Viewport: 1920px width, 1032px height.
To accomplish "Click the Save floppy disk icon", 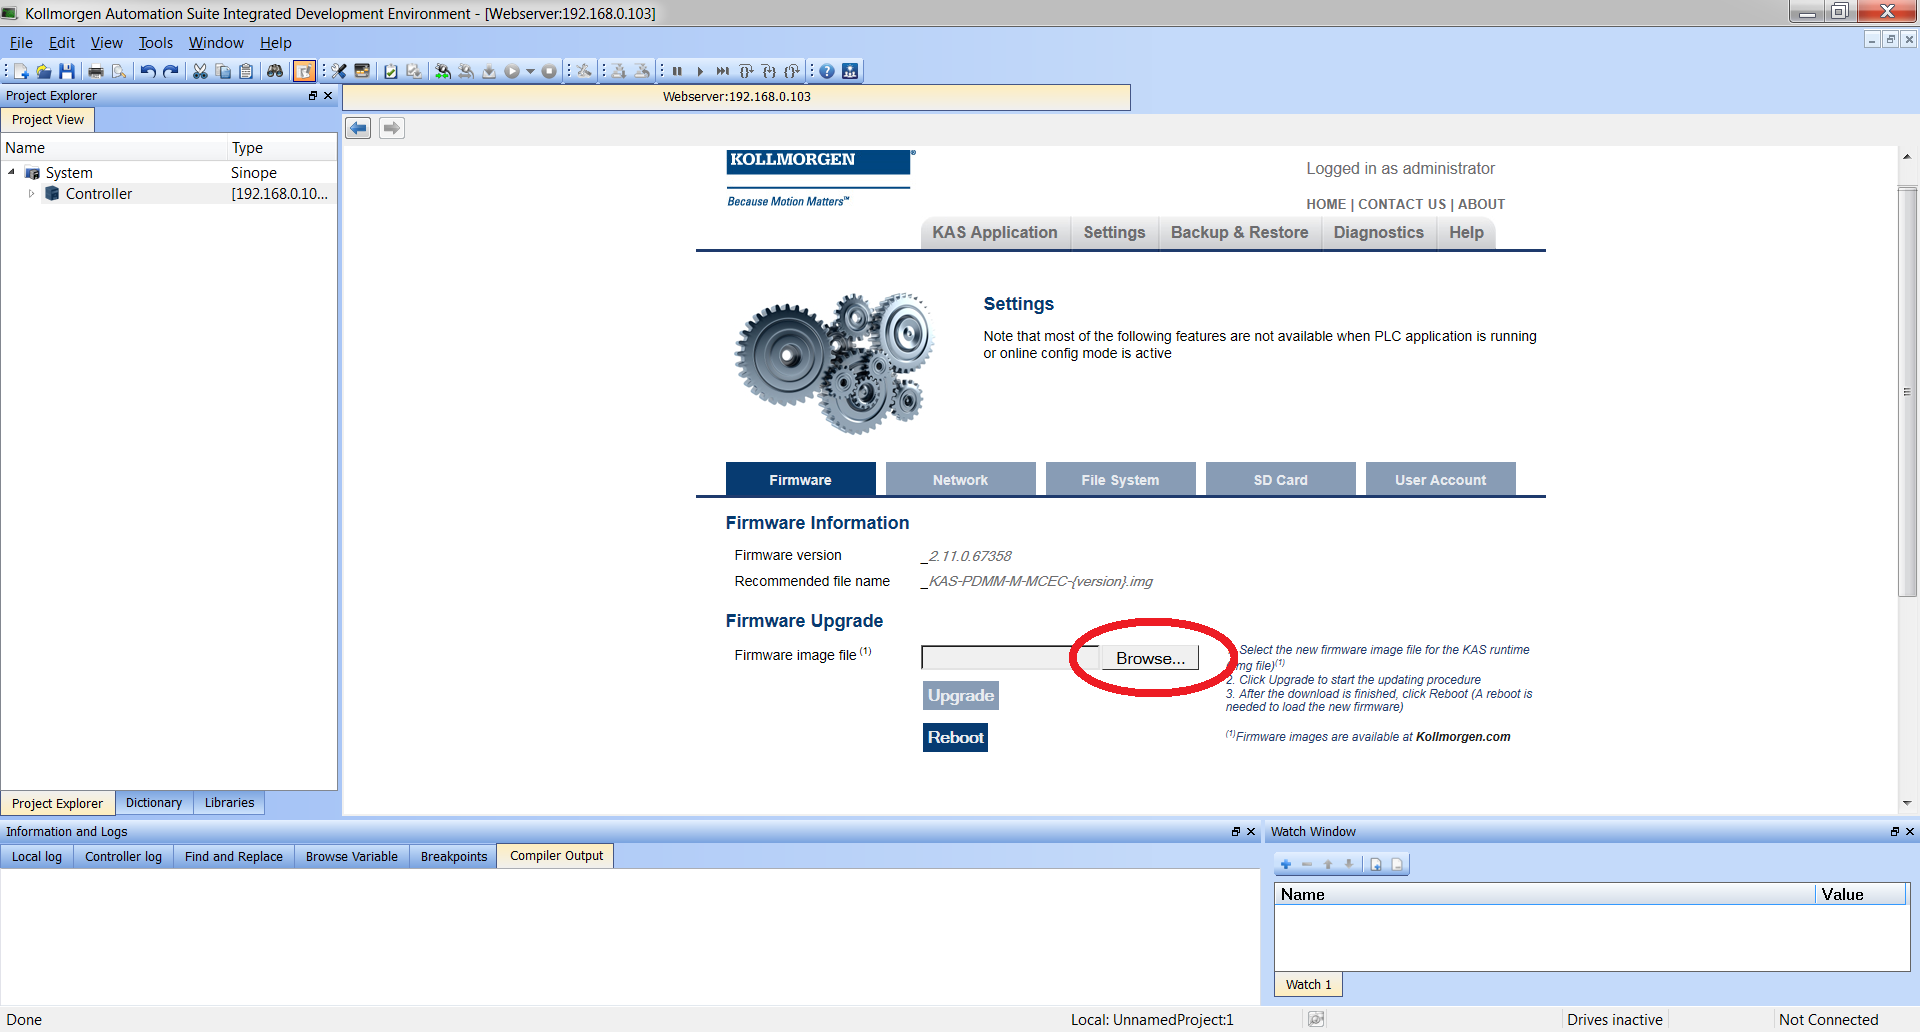I will (x=67, y=71).
